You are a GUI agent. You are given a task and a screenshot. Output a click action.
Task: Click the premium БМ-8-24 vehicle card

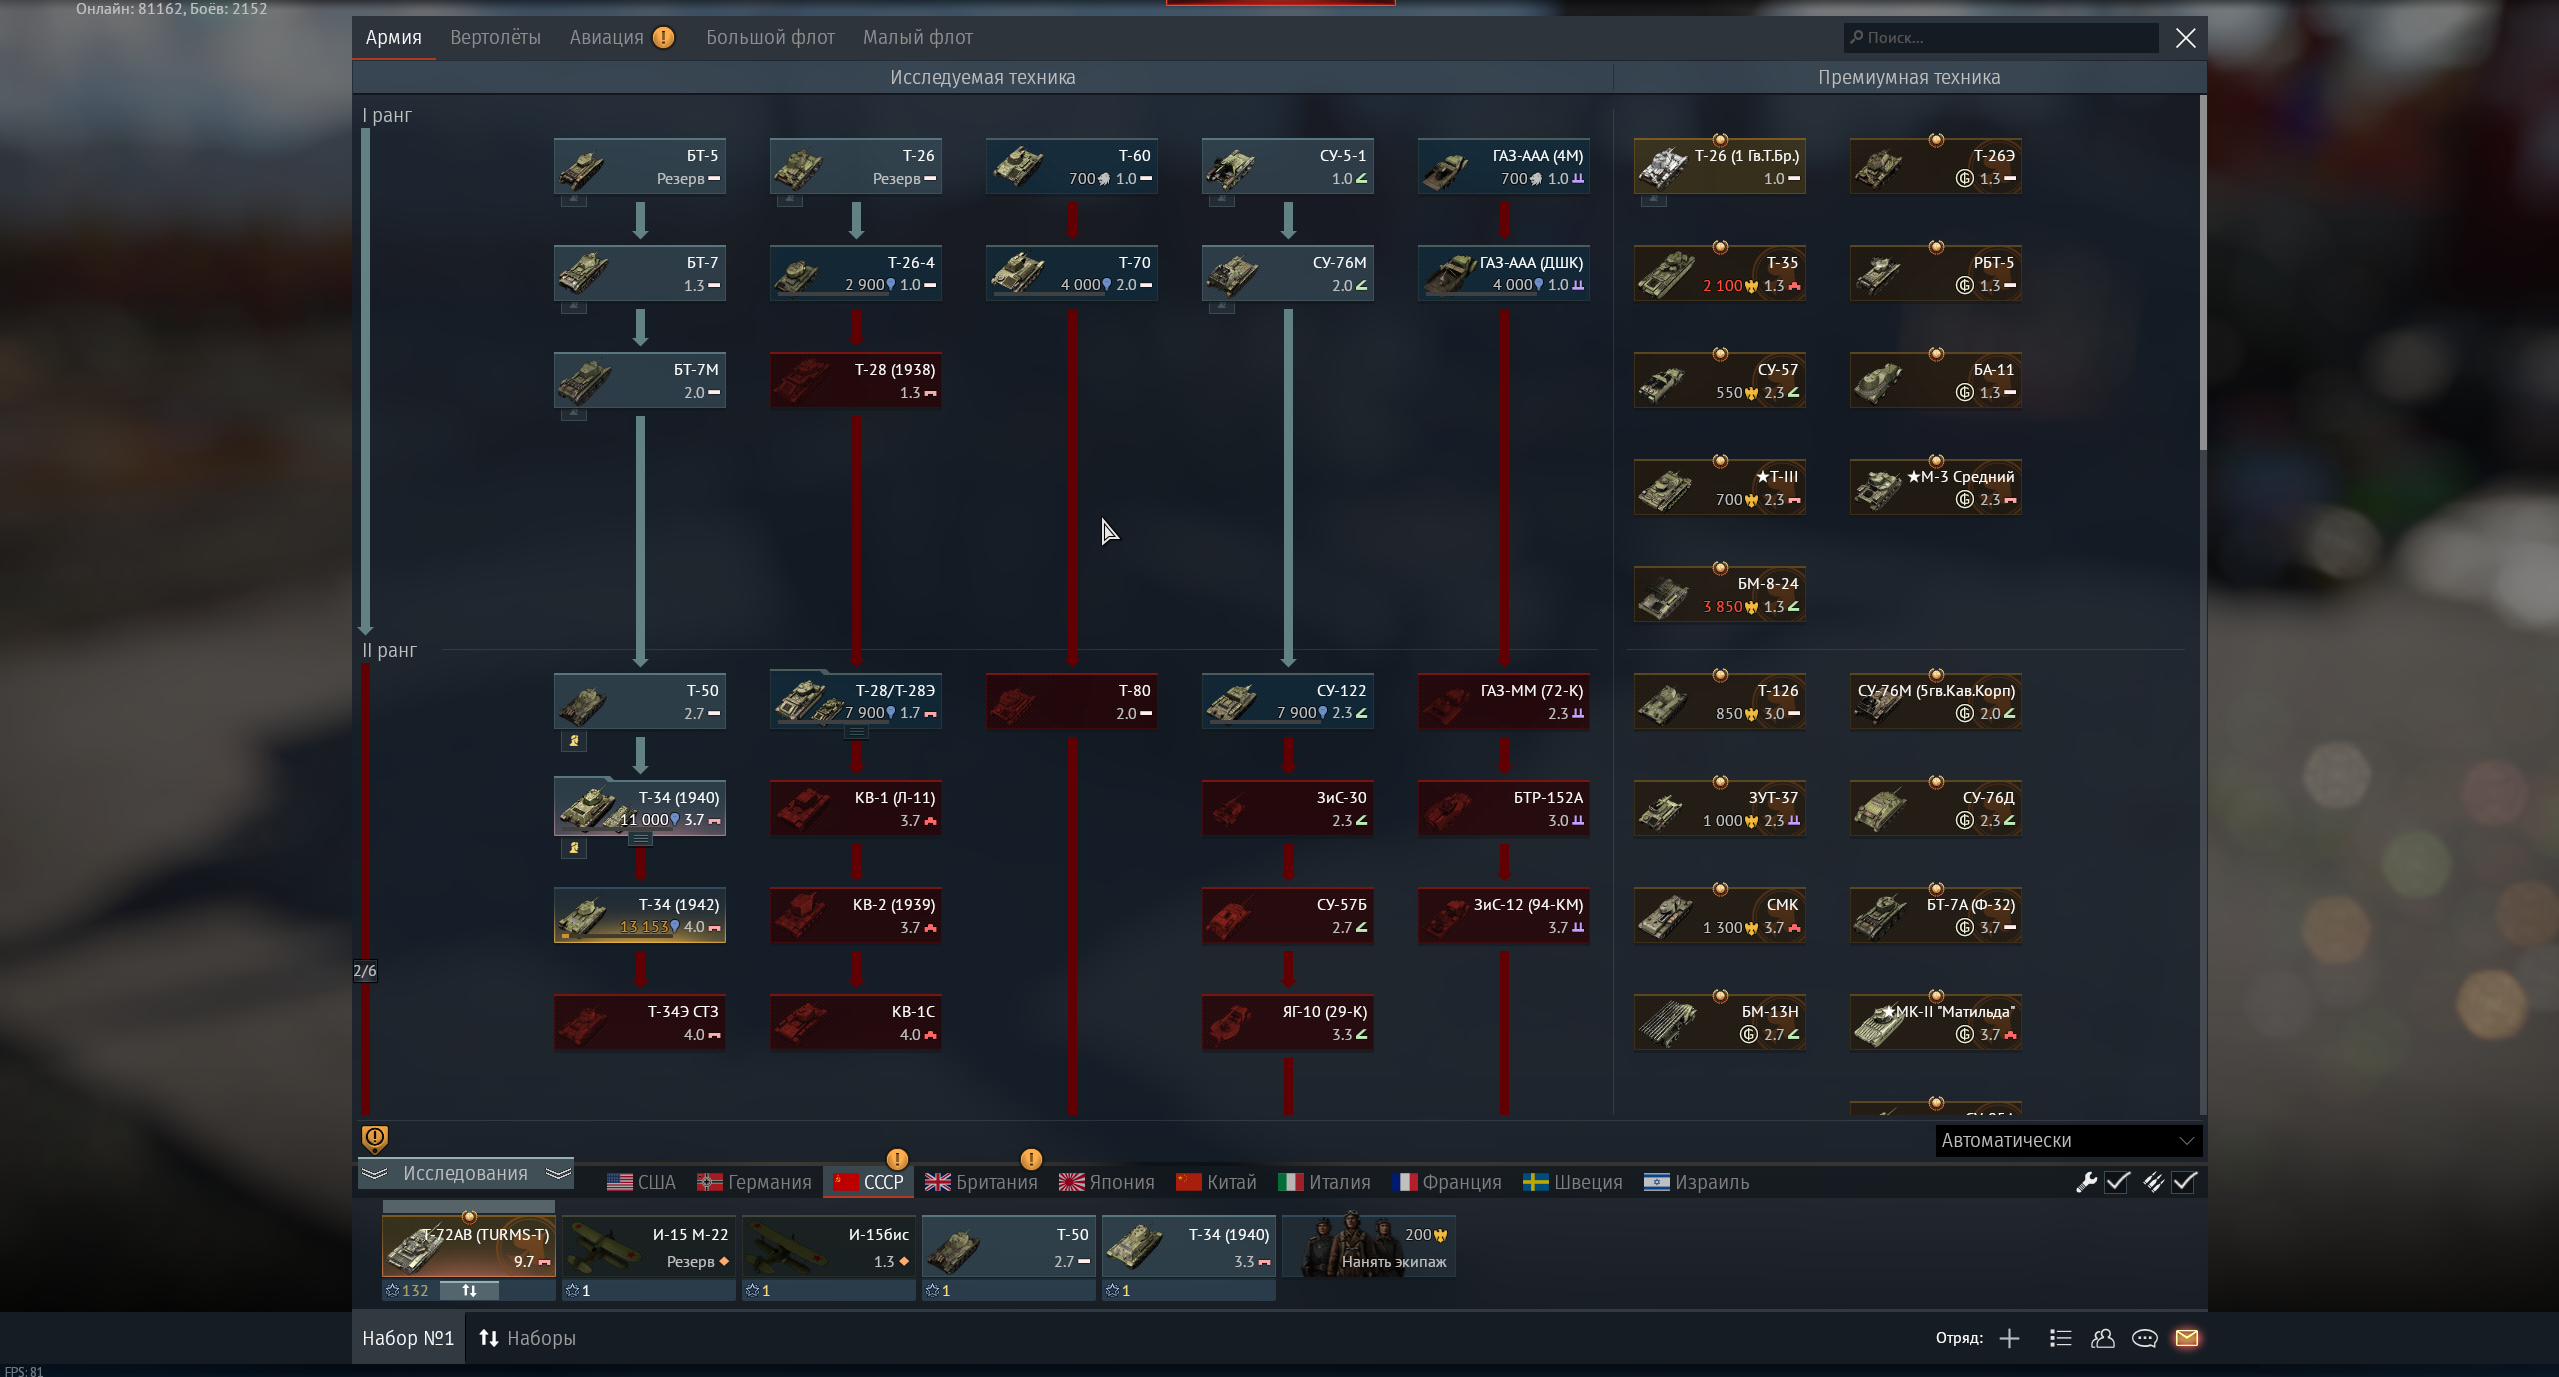1720,594
